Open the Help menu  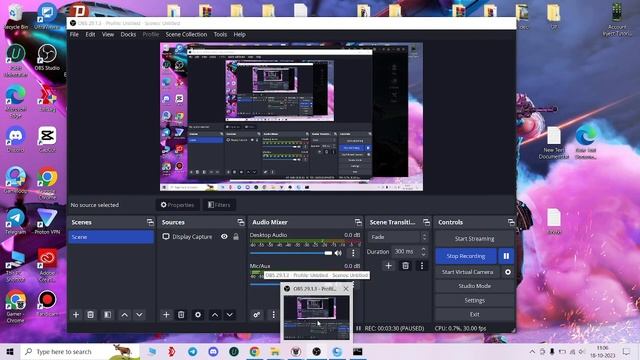[x=240, y=35]
